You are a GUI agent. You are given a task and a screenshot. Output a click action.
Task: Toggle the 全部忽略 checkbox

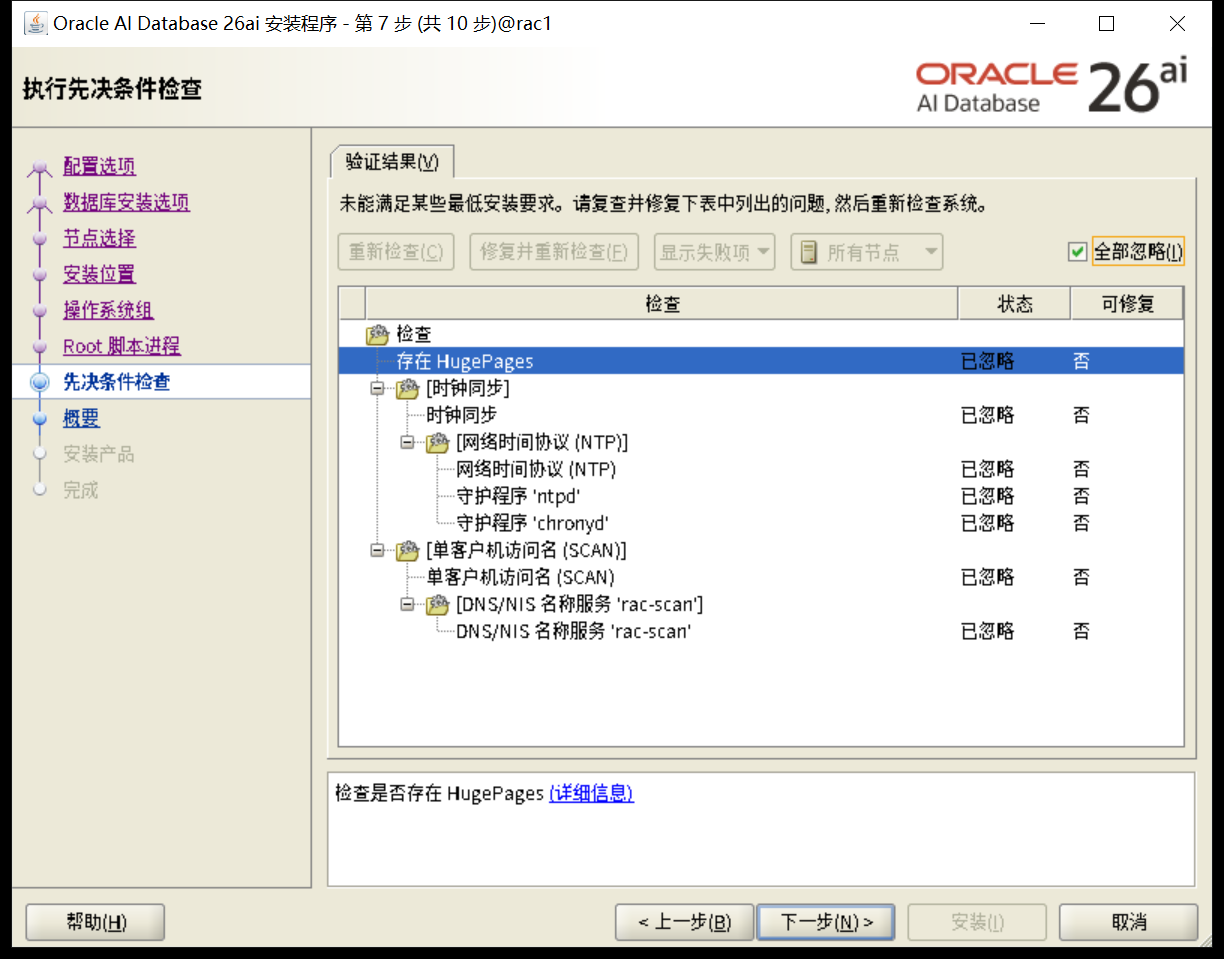(x=1077, y=252)
